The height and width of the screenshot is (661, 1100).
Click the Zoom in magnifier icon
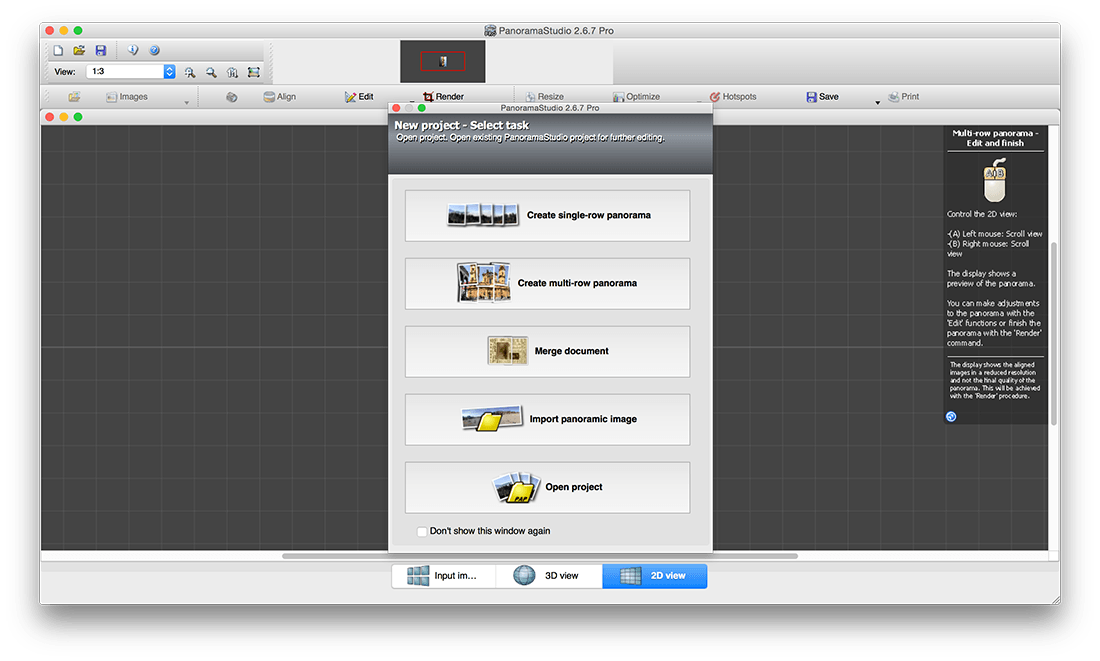pos(190,72)
